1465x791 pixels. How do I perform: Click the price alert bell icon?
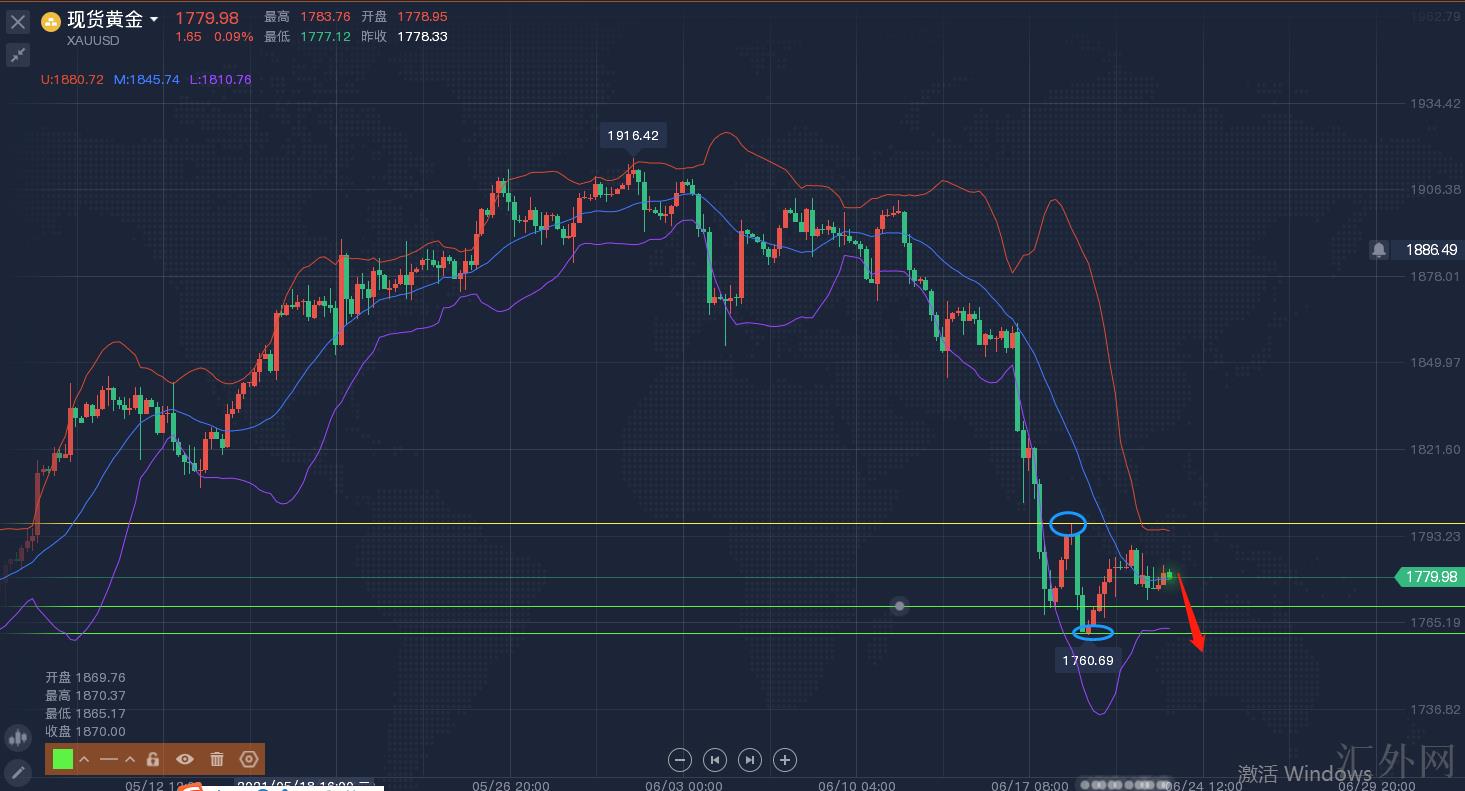tap(1379, 250)
